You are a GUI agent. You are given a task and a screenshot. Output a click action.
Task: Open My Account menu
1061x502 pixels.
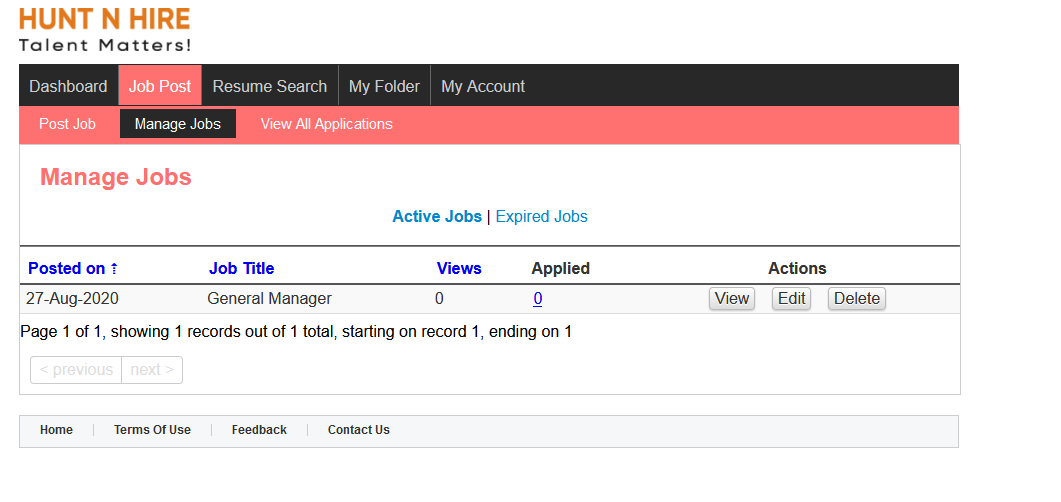click(483, 86)
